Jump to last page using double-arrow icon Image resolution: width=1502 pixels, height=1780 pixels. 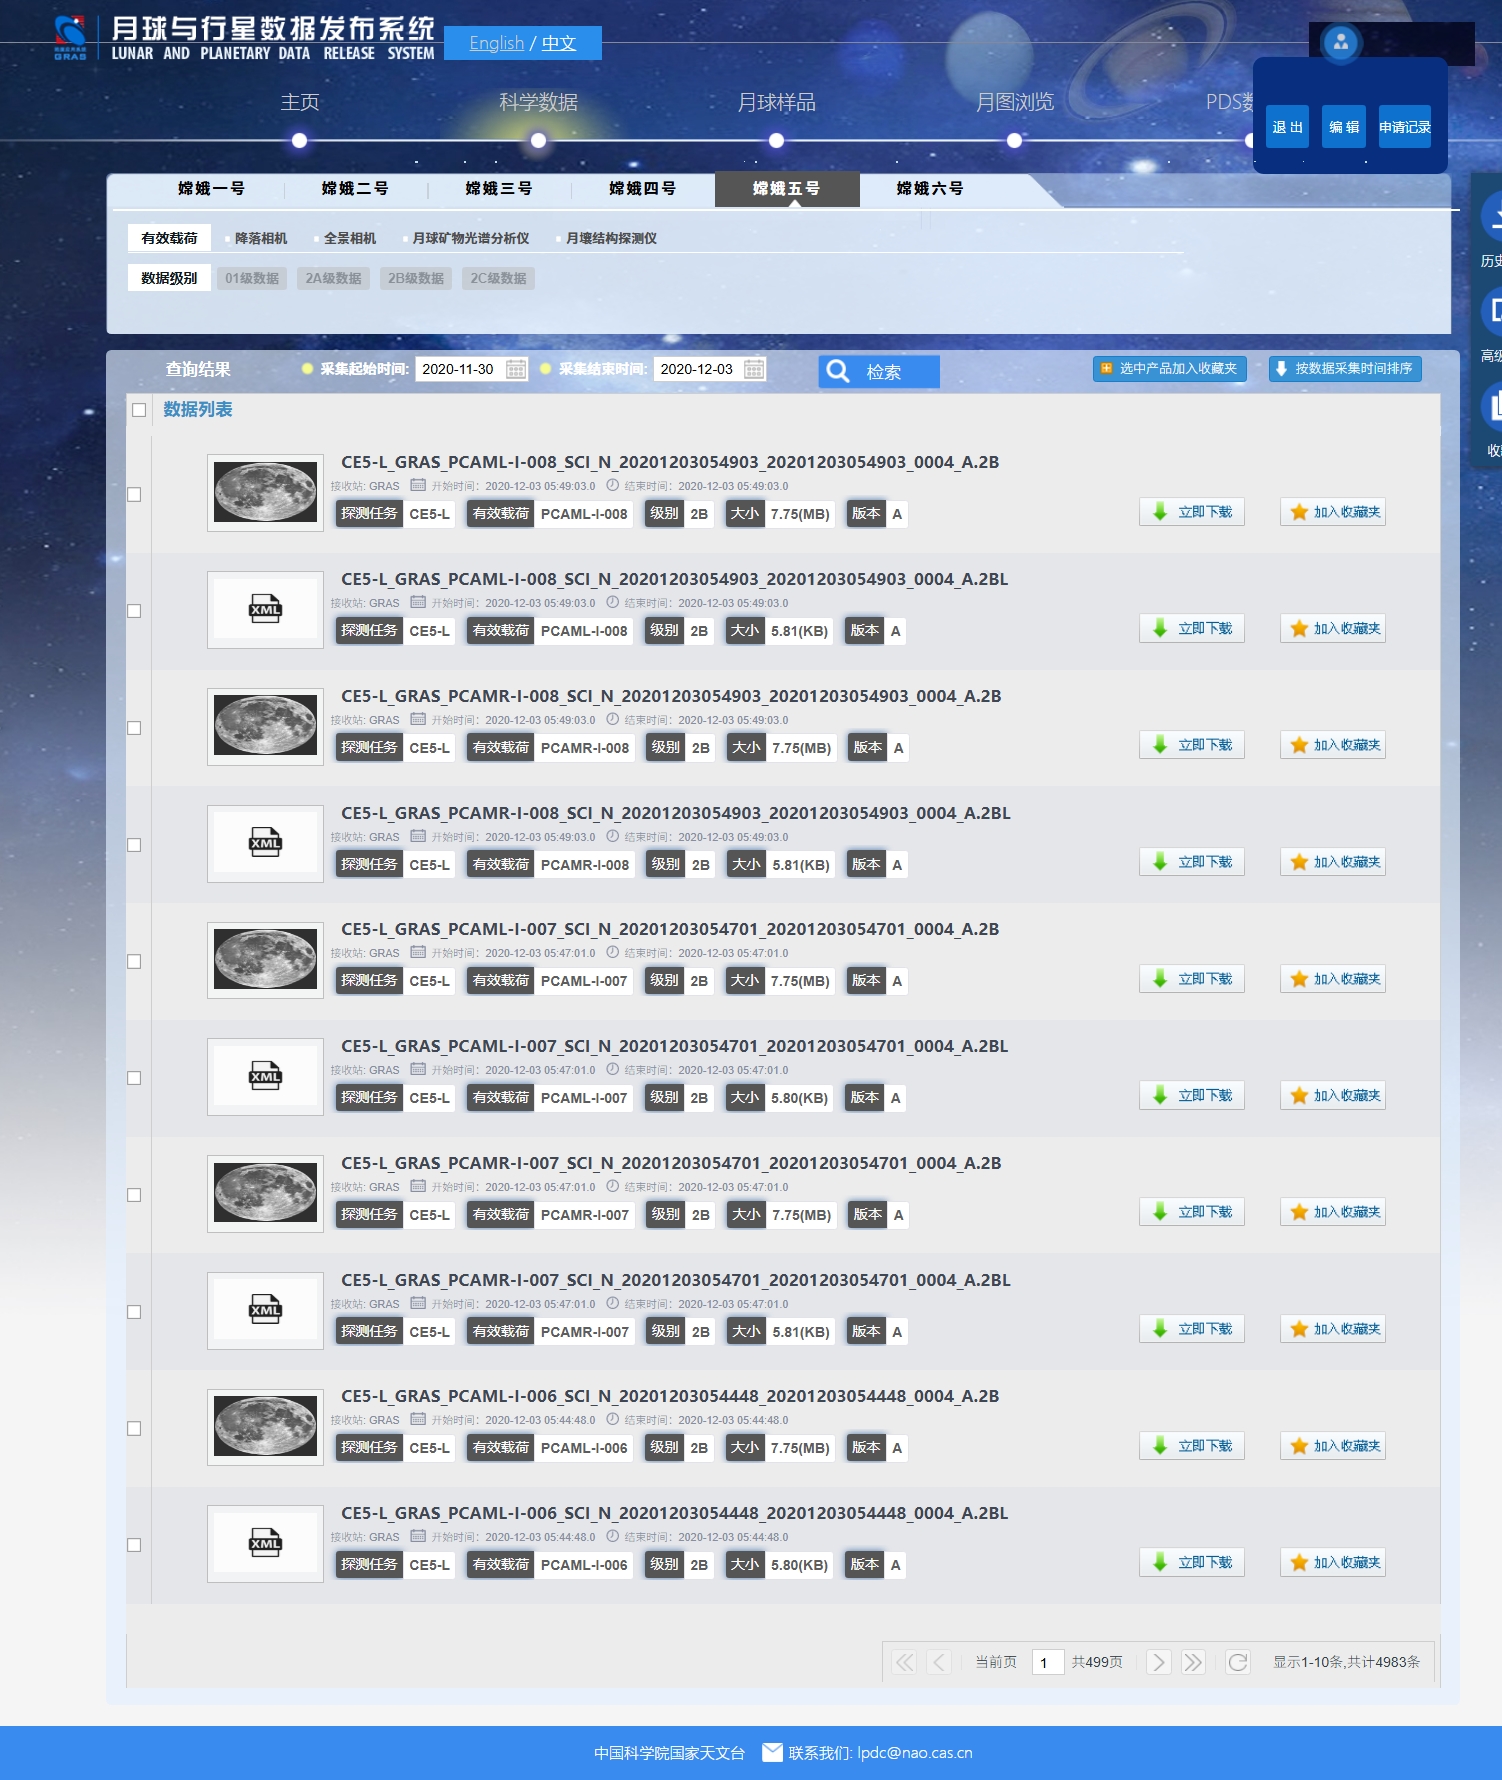pos(1192,1662)
